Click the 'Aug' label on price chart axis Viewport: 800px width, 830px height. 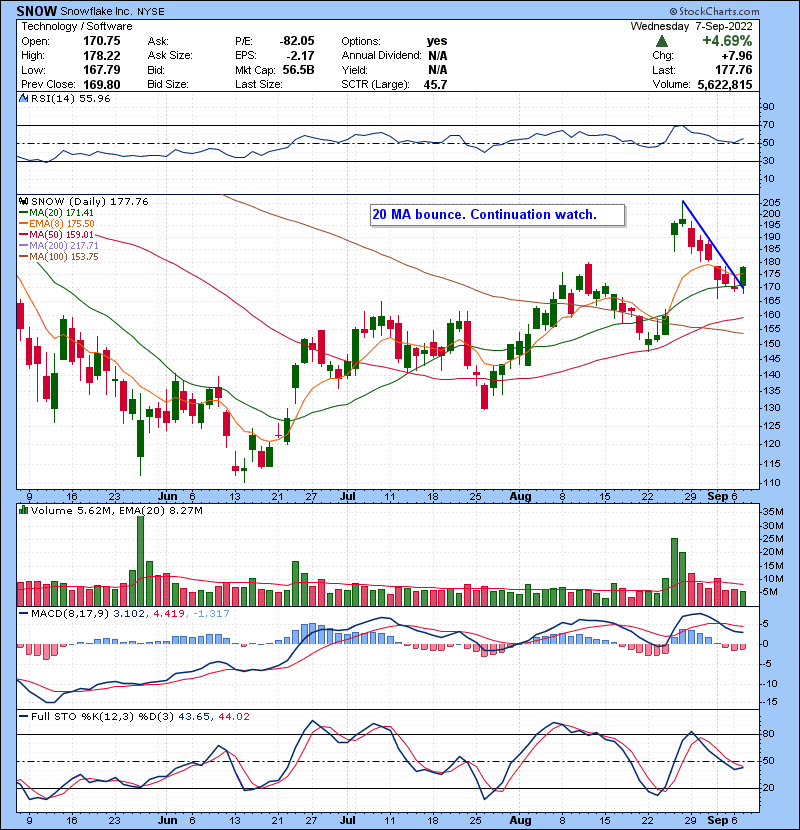coord(520,497)
